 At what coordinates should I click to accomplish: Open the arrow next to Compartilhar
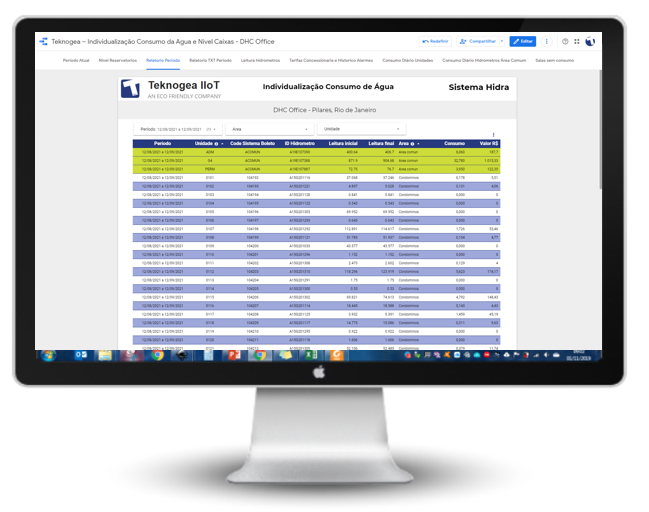[x=502, y=41]
